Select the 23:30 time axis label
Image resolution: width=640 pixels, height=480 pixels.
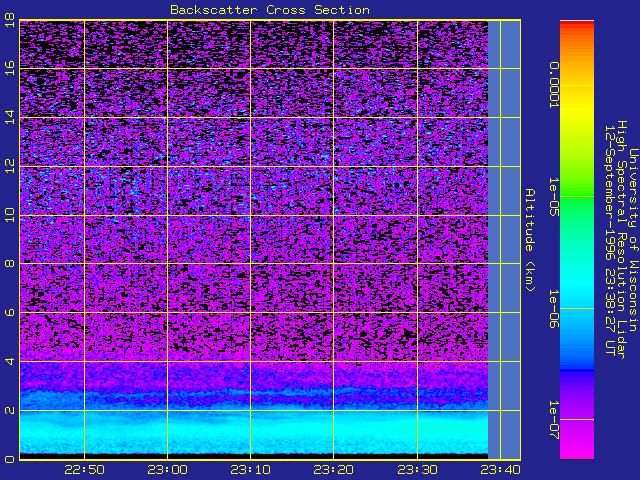pyautogui.click(x=417, y=470)
